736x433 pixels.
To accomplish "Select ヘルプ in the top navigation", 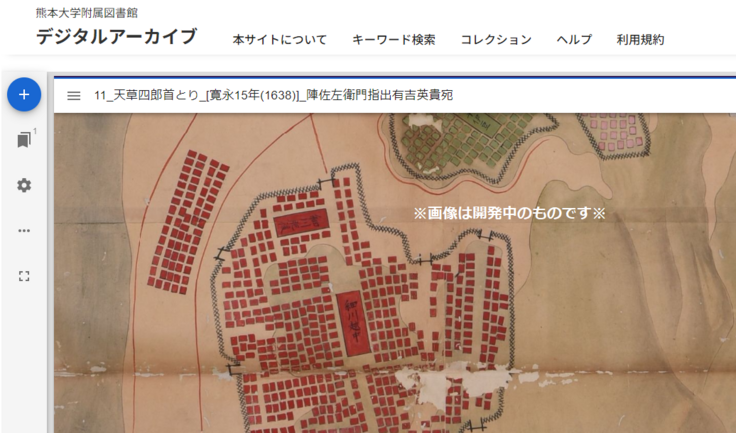I will [x=574, y=40].
